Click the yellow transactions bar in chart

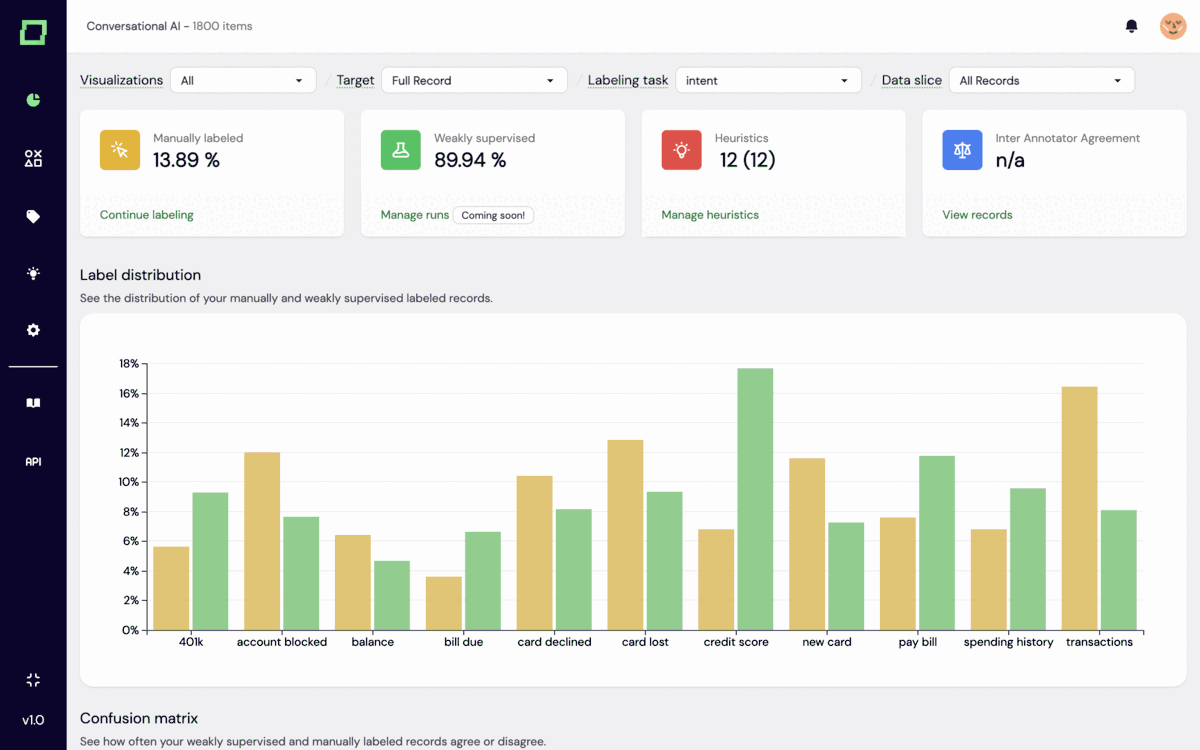[x=1079, y=510]
